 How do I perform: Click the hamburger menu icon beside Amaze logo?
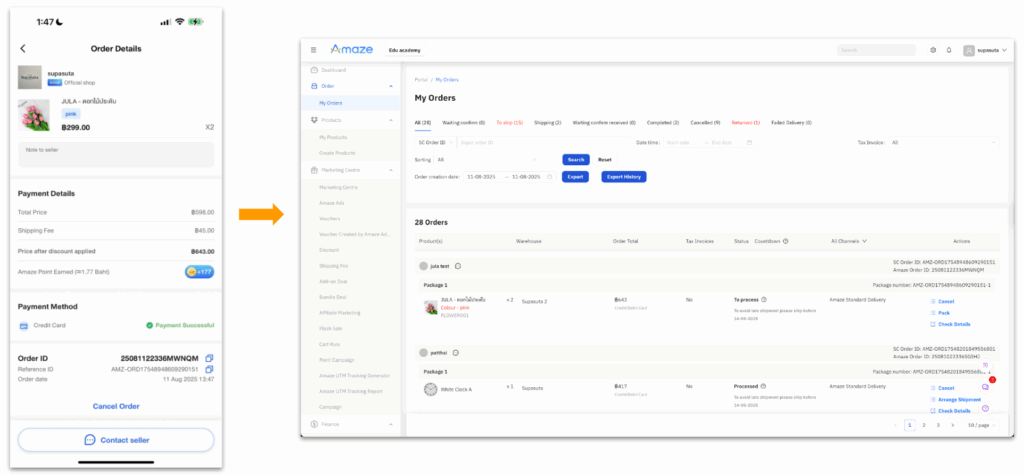click(x=313, y=49)
